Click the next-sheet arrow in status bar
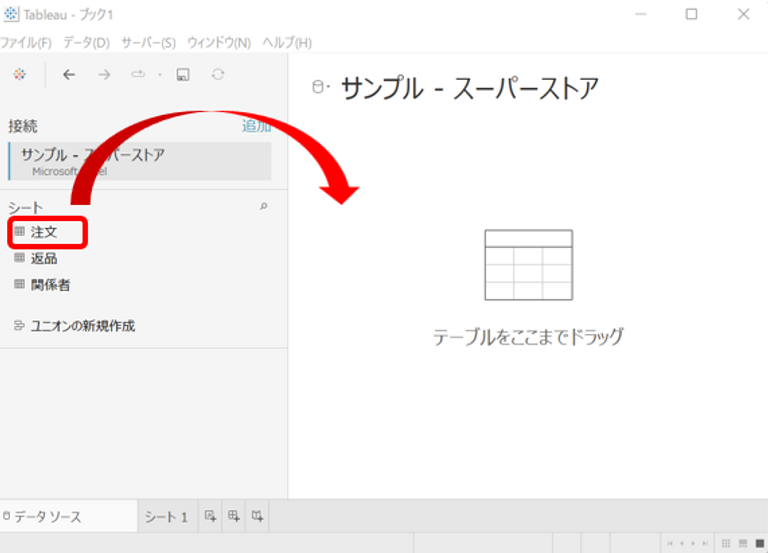This screenshot has width=768, height=553. (x=693, y=543)
